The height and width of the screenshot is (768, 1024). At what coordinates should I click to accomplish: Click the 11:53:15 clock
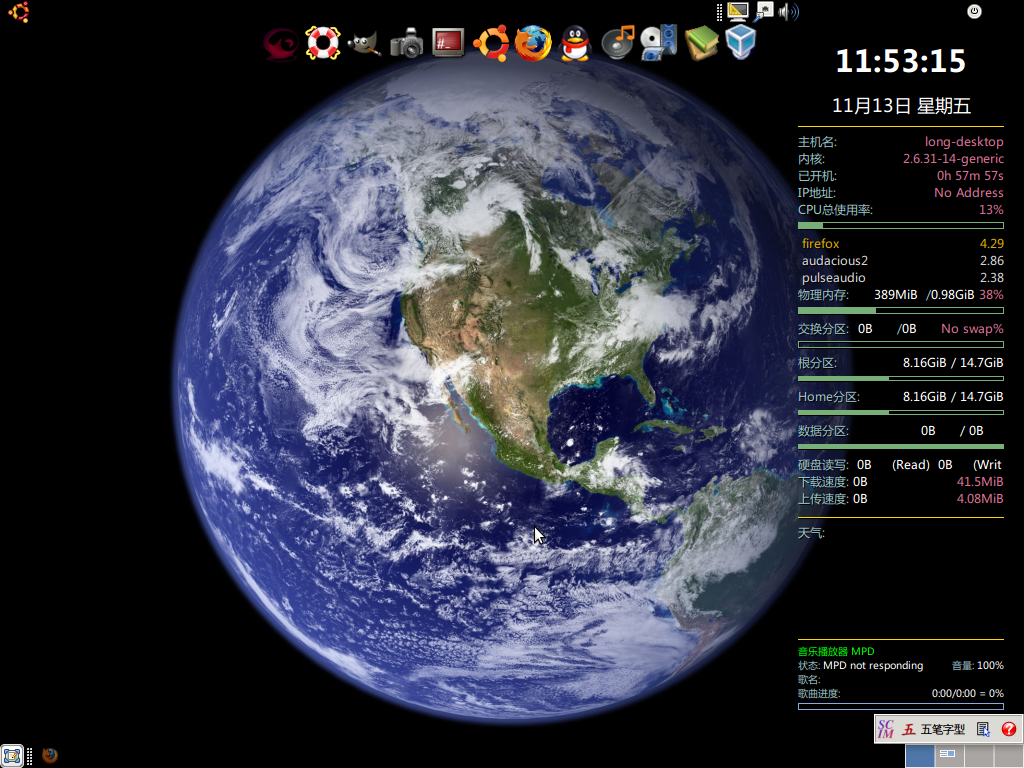pyautogui.click(x=900, y=61)
